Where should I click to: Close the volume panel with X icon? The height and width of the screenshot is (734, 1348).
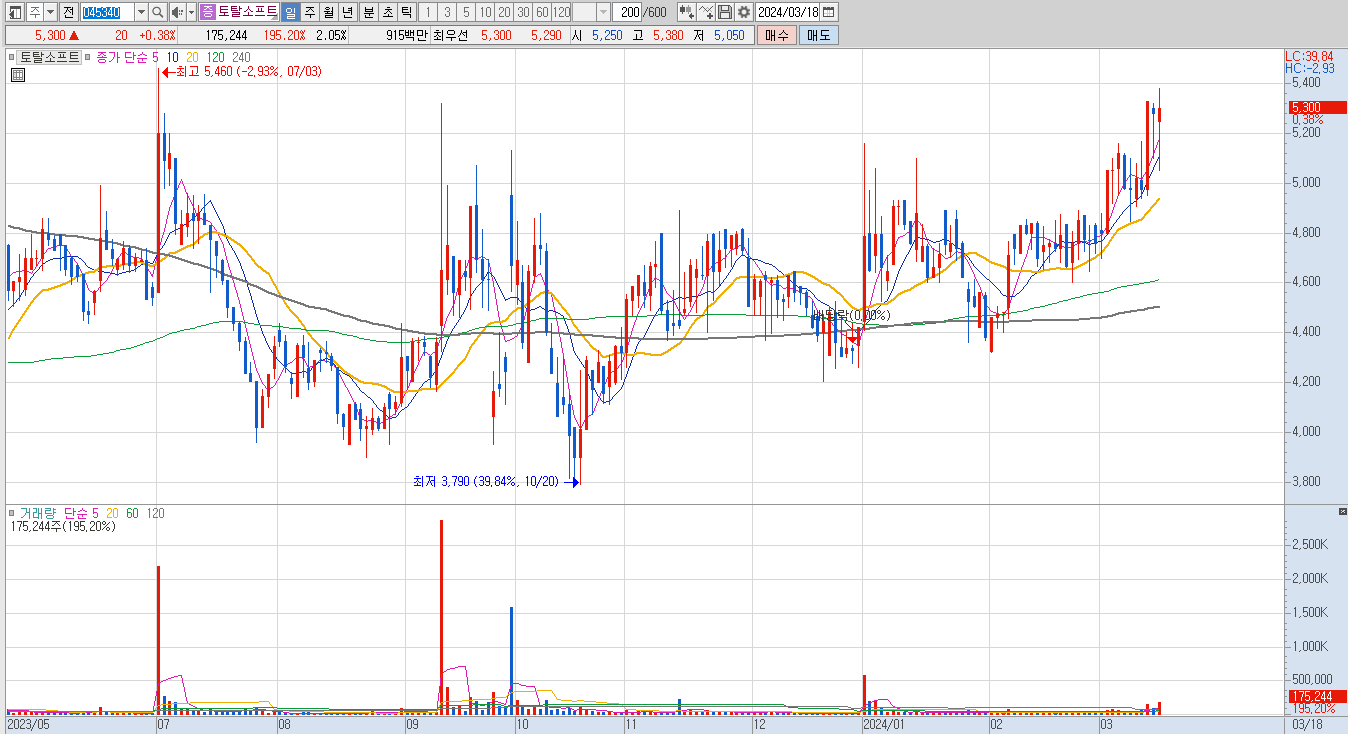tap(1343, 511)
